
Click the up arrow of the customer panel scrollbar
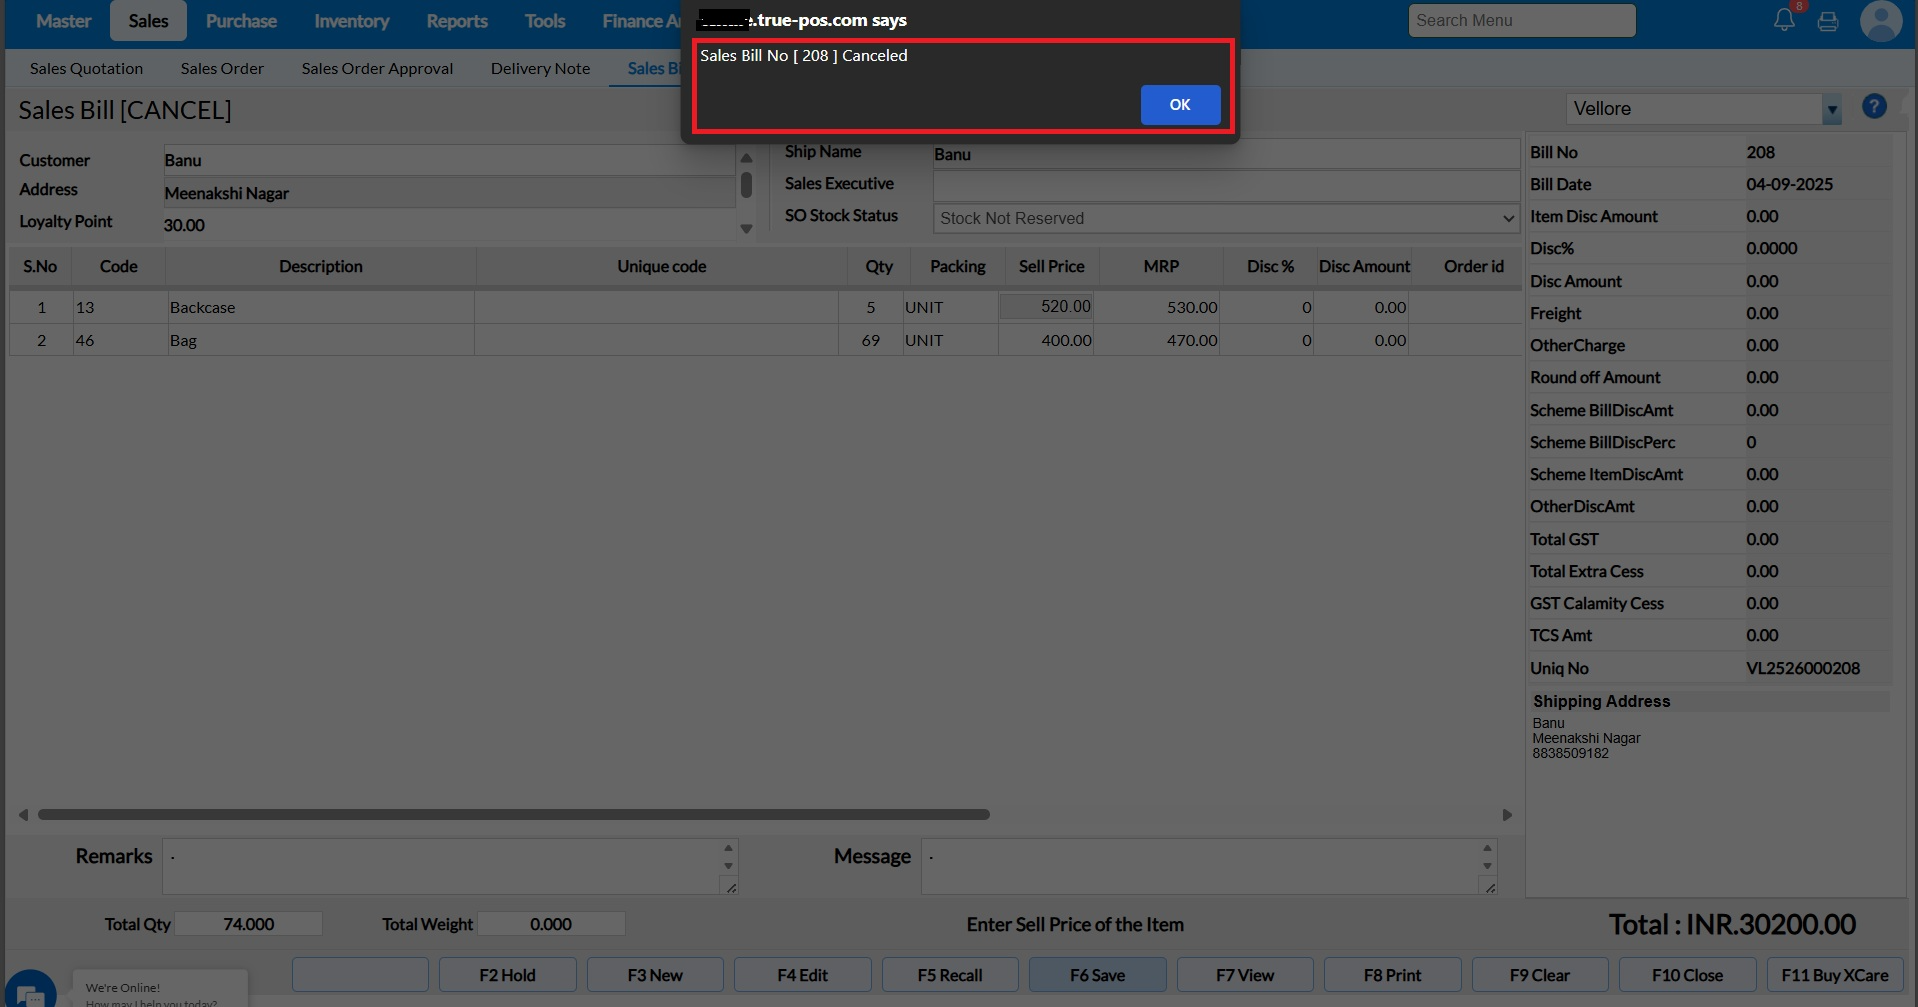click(746, 158)
